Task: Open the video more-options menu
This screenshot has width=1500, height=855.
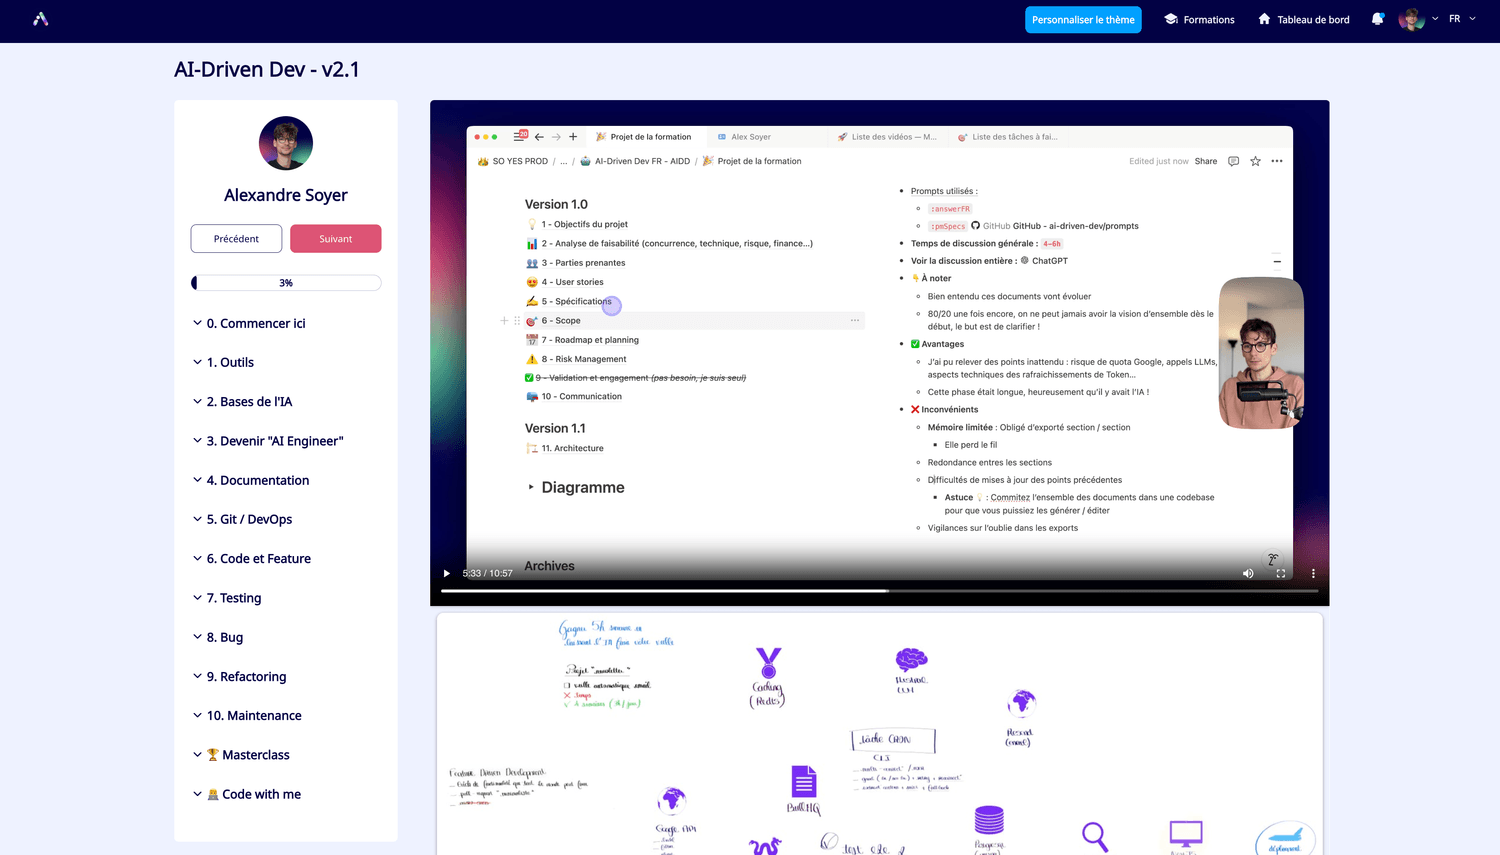Action: [x=1313, y=573]
